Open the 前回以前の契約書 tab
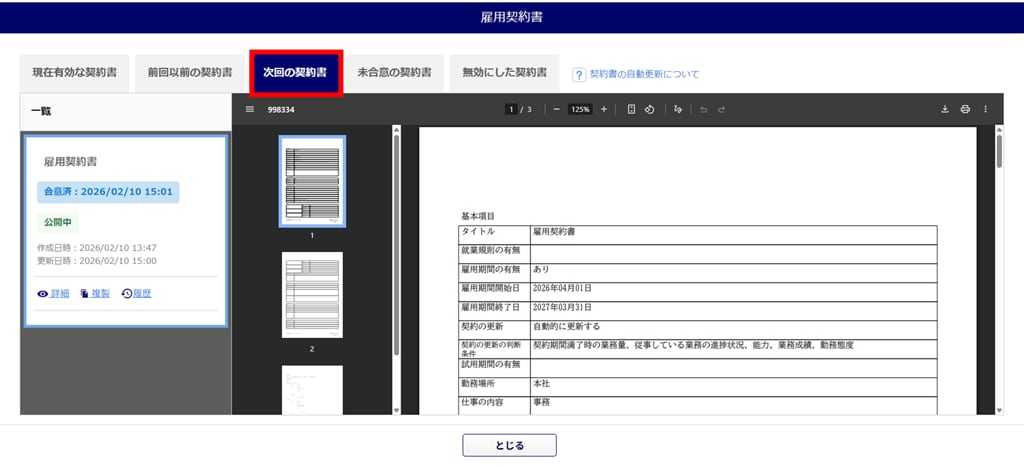The image size is (1024, 467). (x=189, y=73)
